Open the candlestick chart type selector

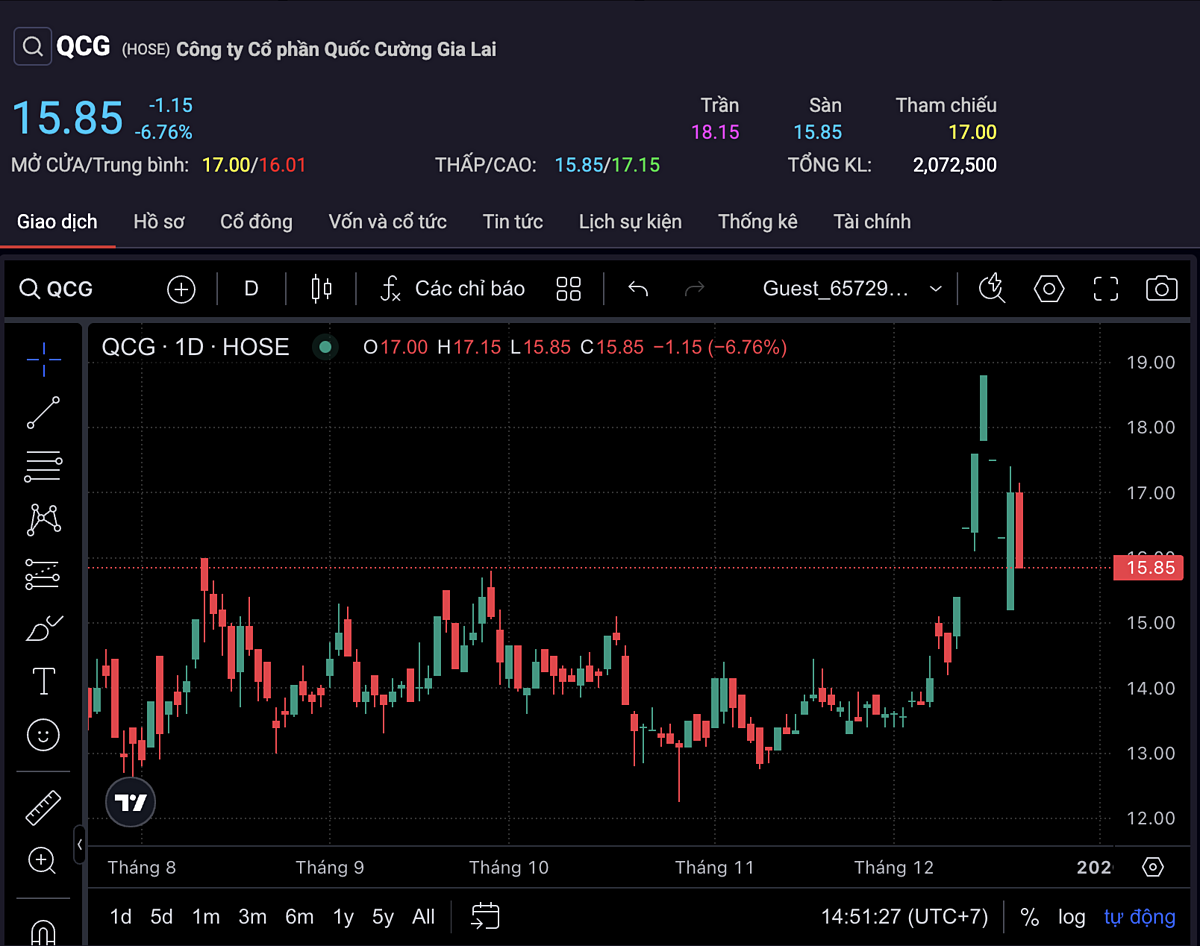tap(321, 289)
